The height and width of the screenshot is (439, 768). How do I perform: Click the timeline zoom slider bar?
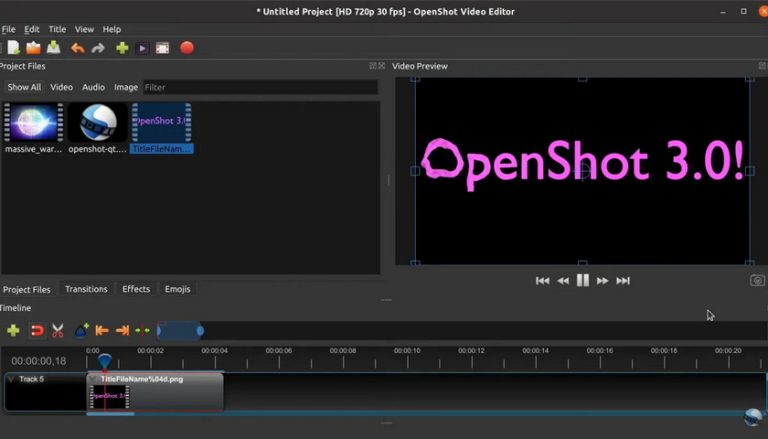(180, 330)
